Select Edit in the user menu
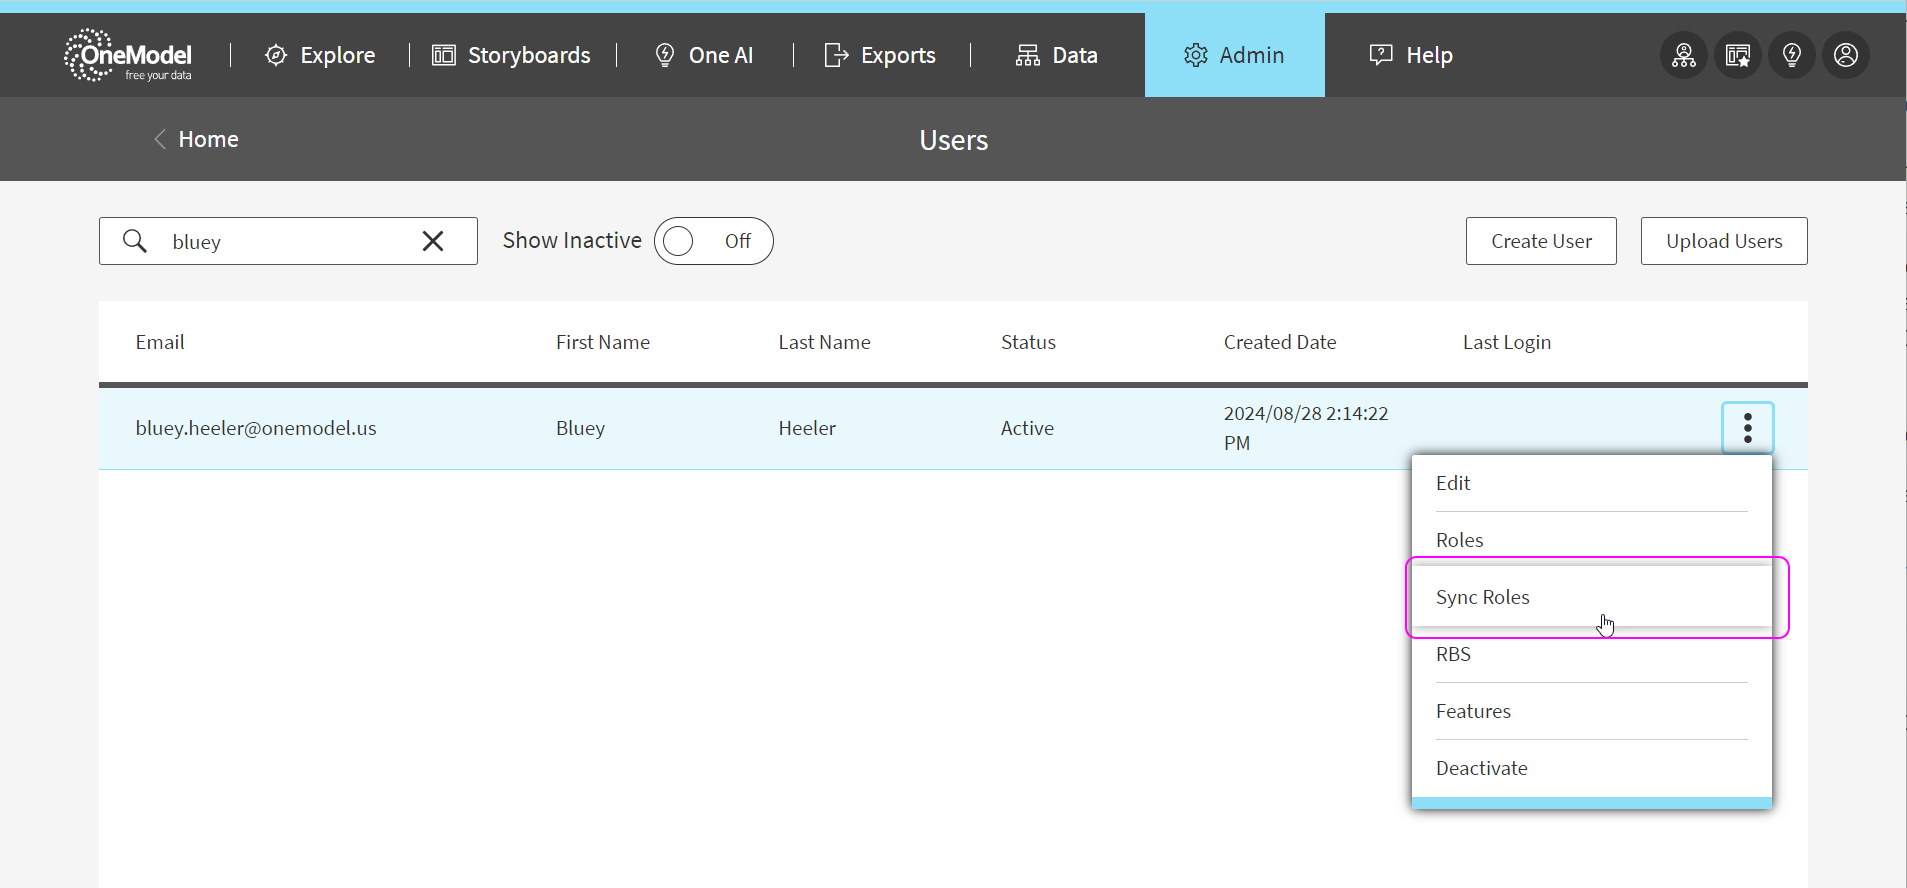 pyautogui.click(x=1592, y=483)
